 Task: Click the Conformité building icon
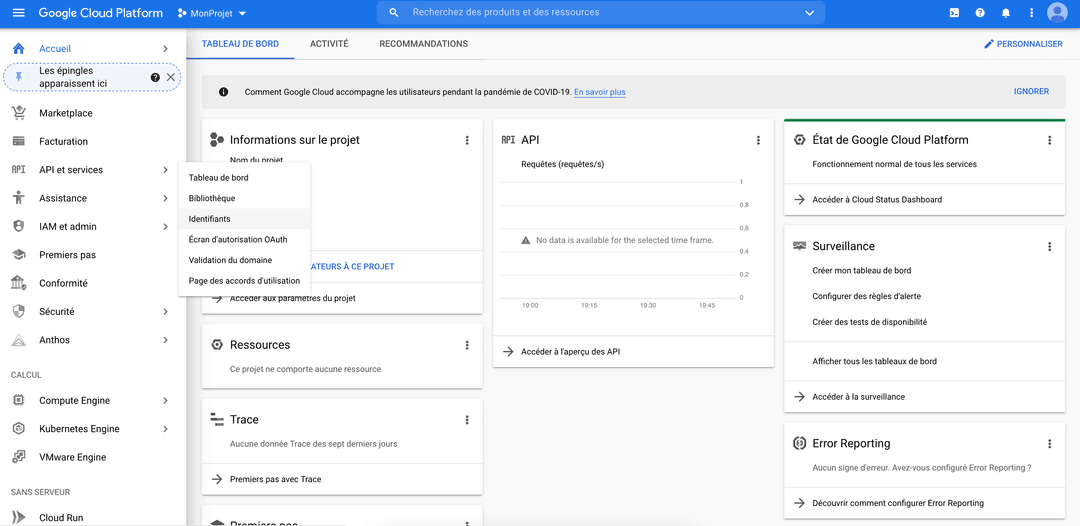click(x=19, y=283)
